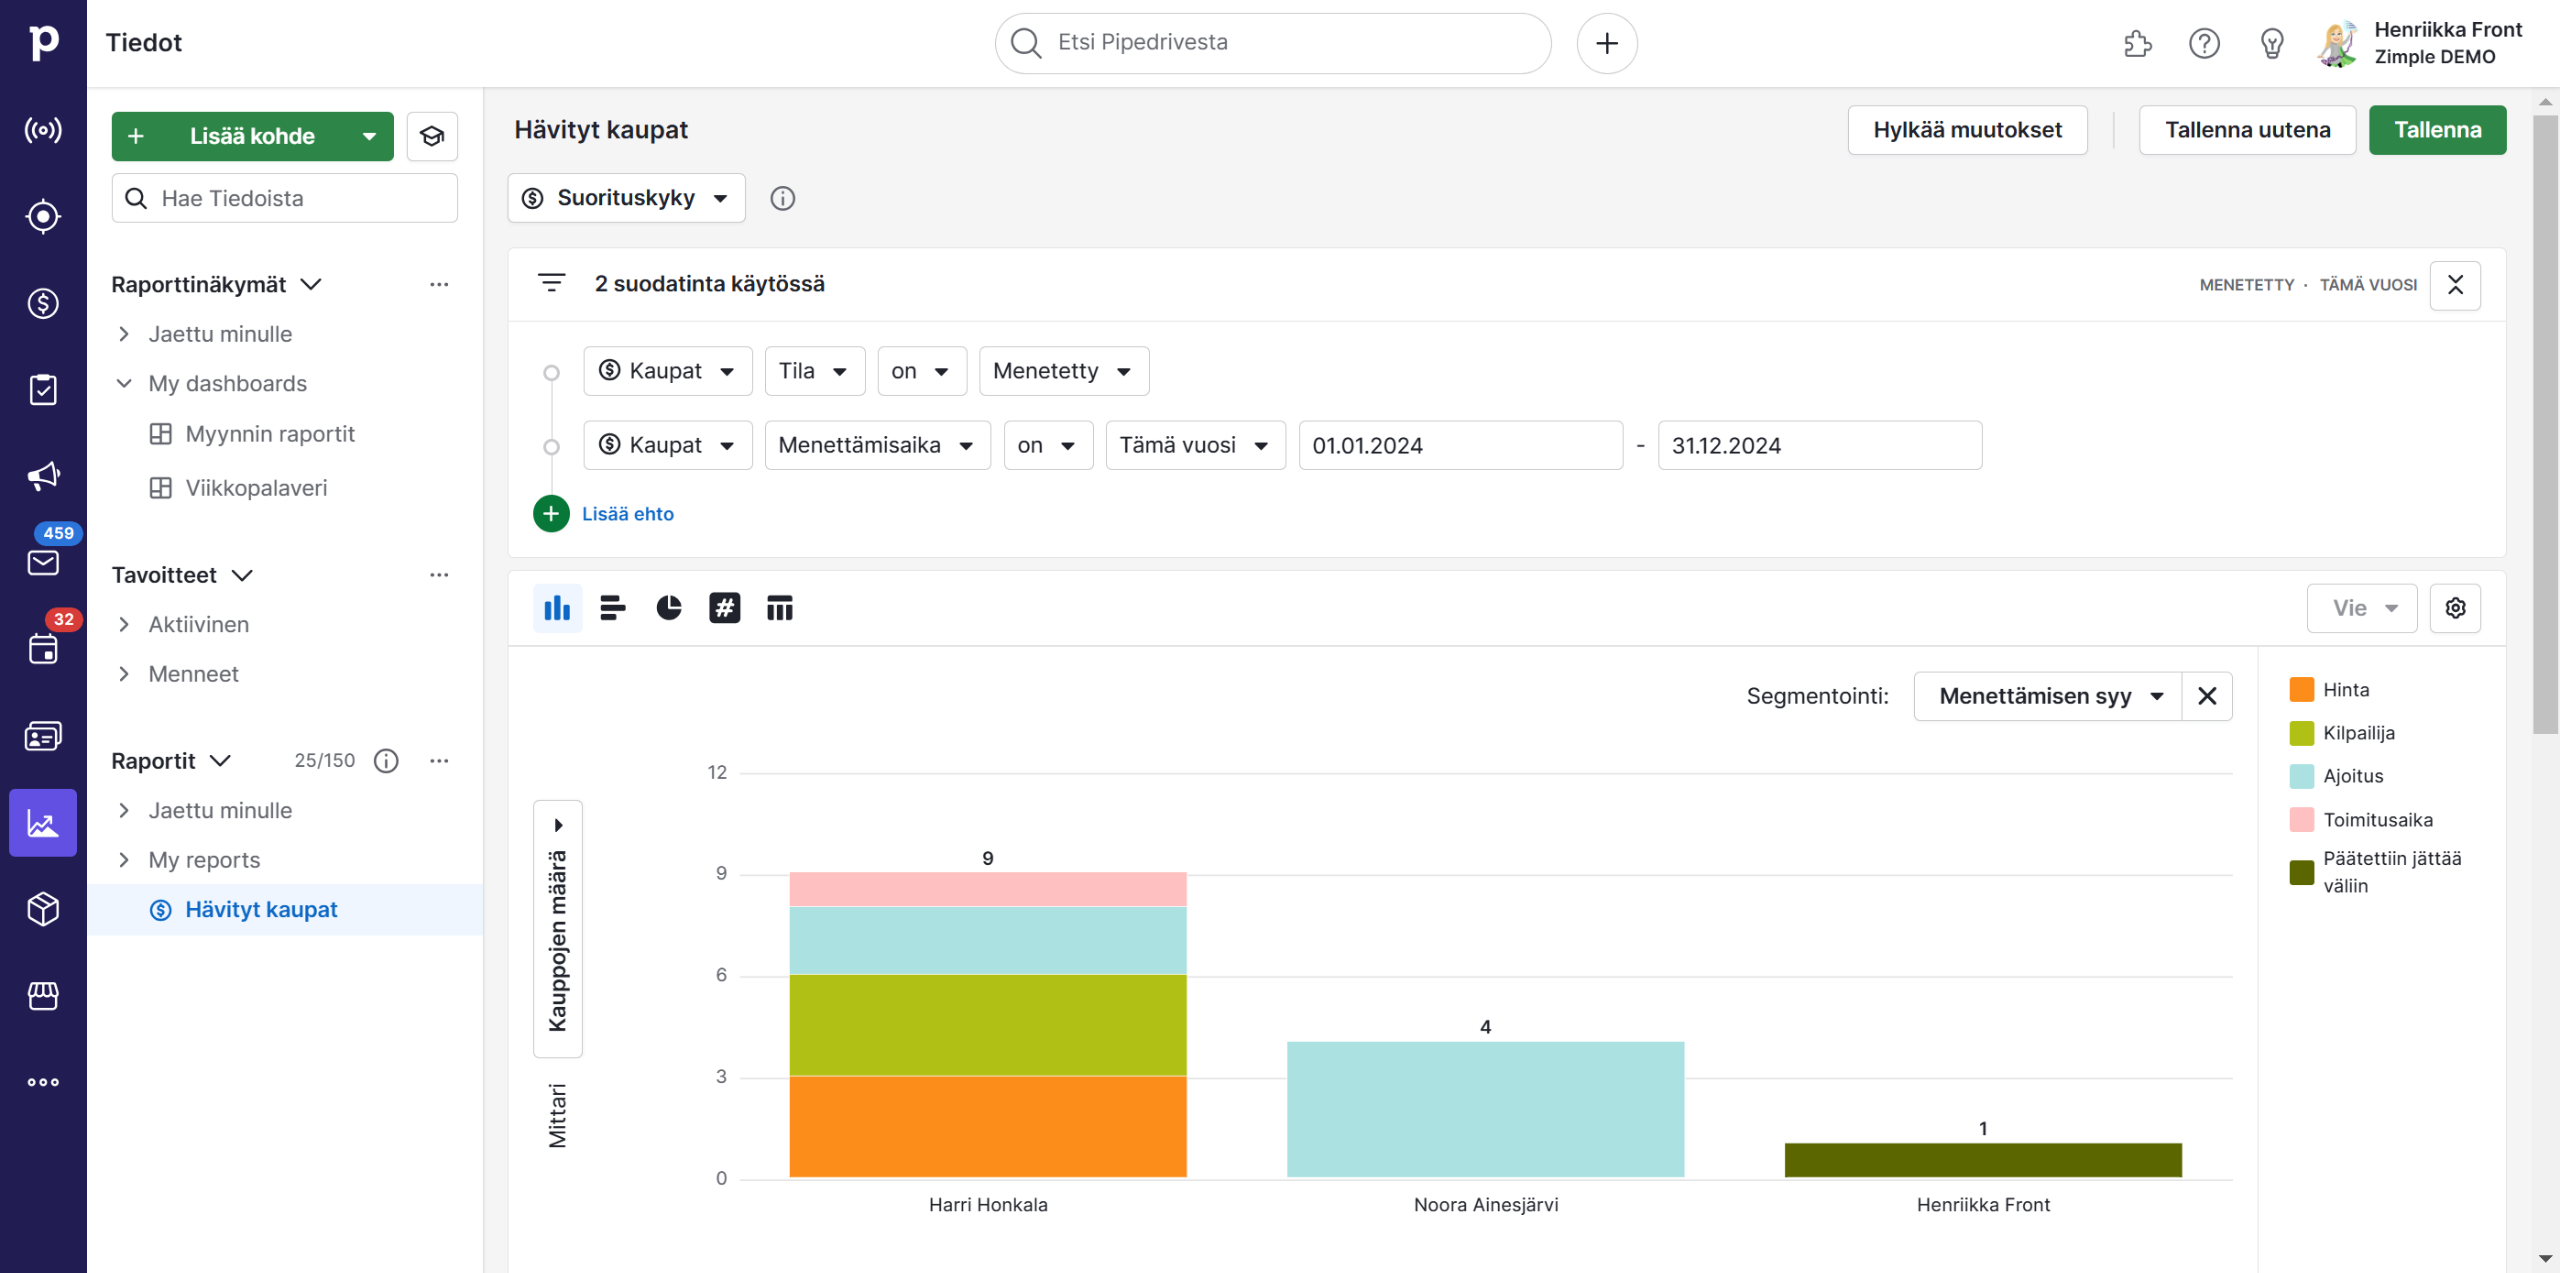The width and height of the screenshot is (2560, 1273).
Task: Open chart settings gear icon
Action: (x=2455, y=608)
